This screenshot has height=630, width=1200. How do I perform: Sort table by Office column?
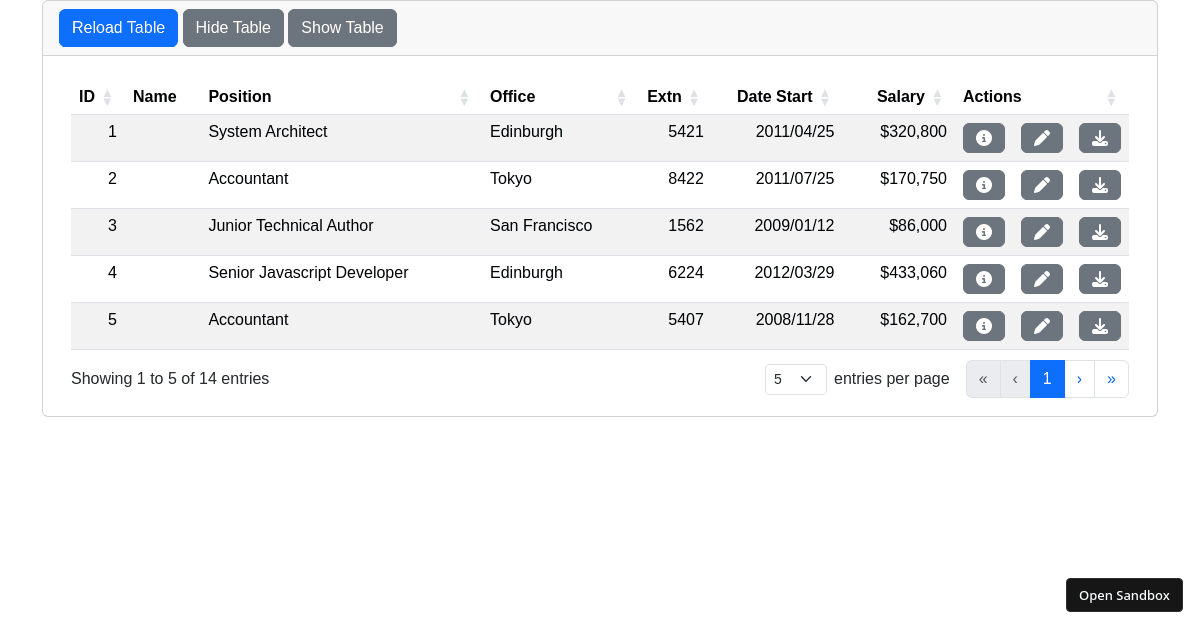point(560,97)
